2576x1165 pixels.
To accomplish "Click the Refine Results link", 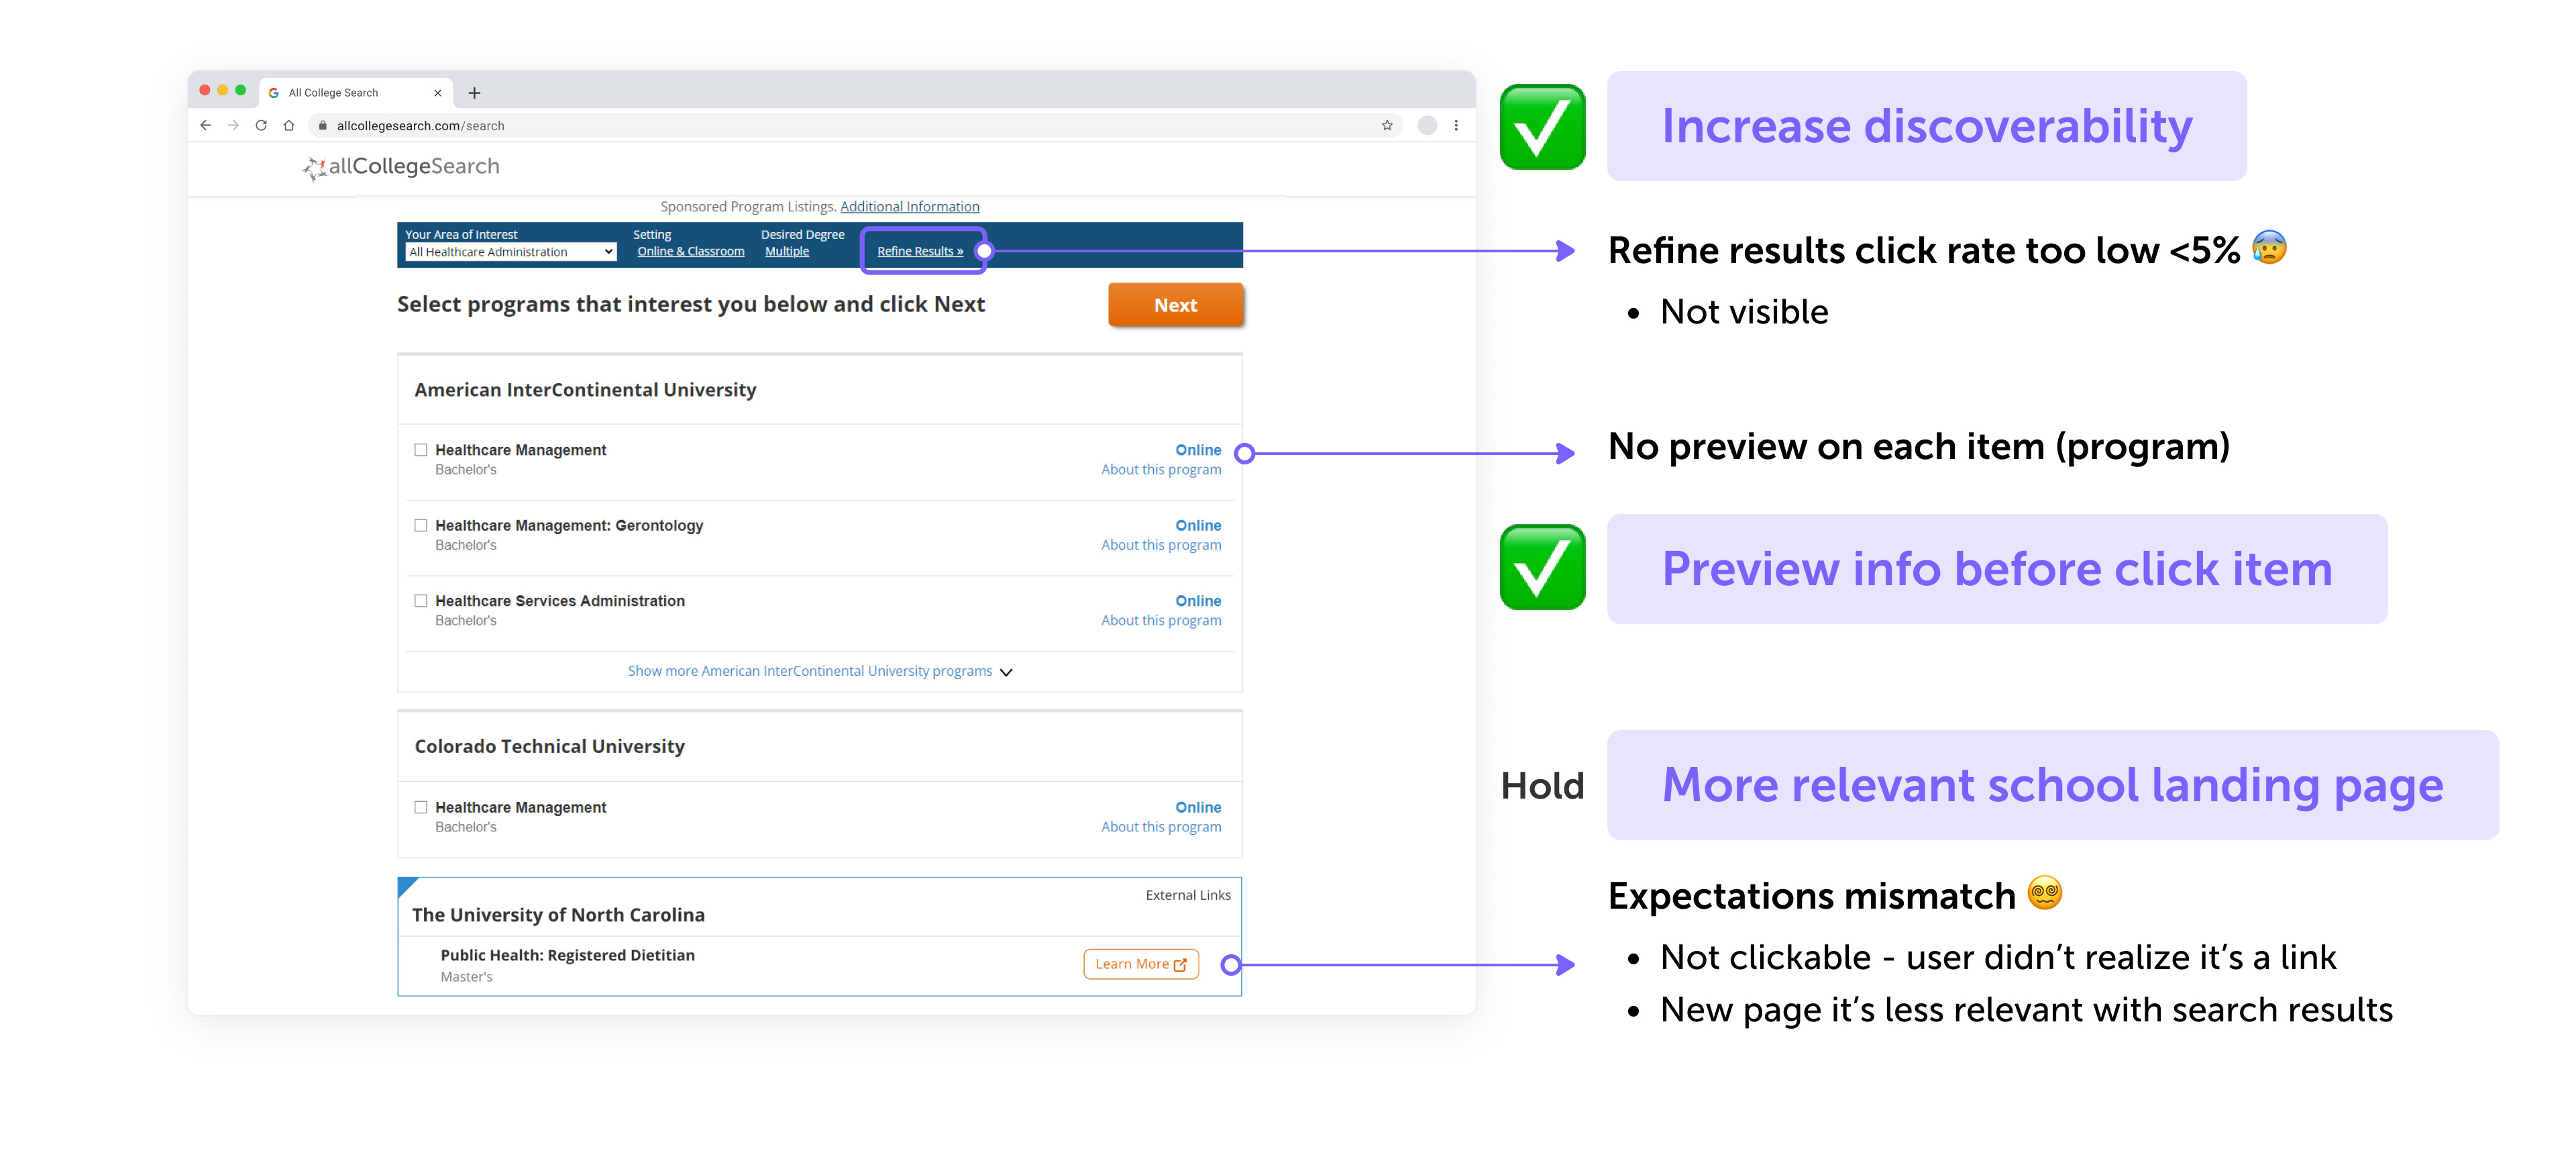I will [x=919, y=251].
